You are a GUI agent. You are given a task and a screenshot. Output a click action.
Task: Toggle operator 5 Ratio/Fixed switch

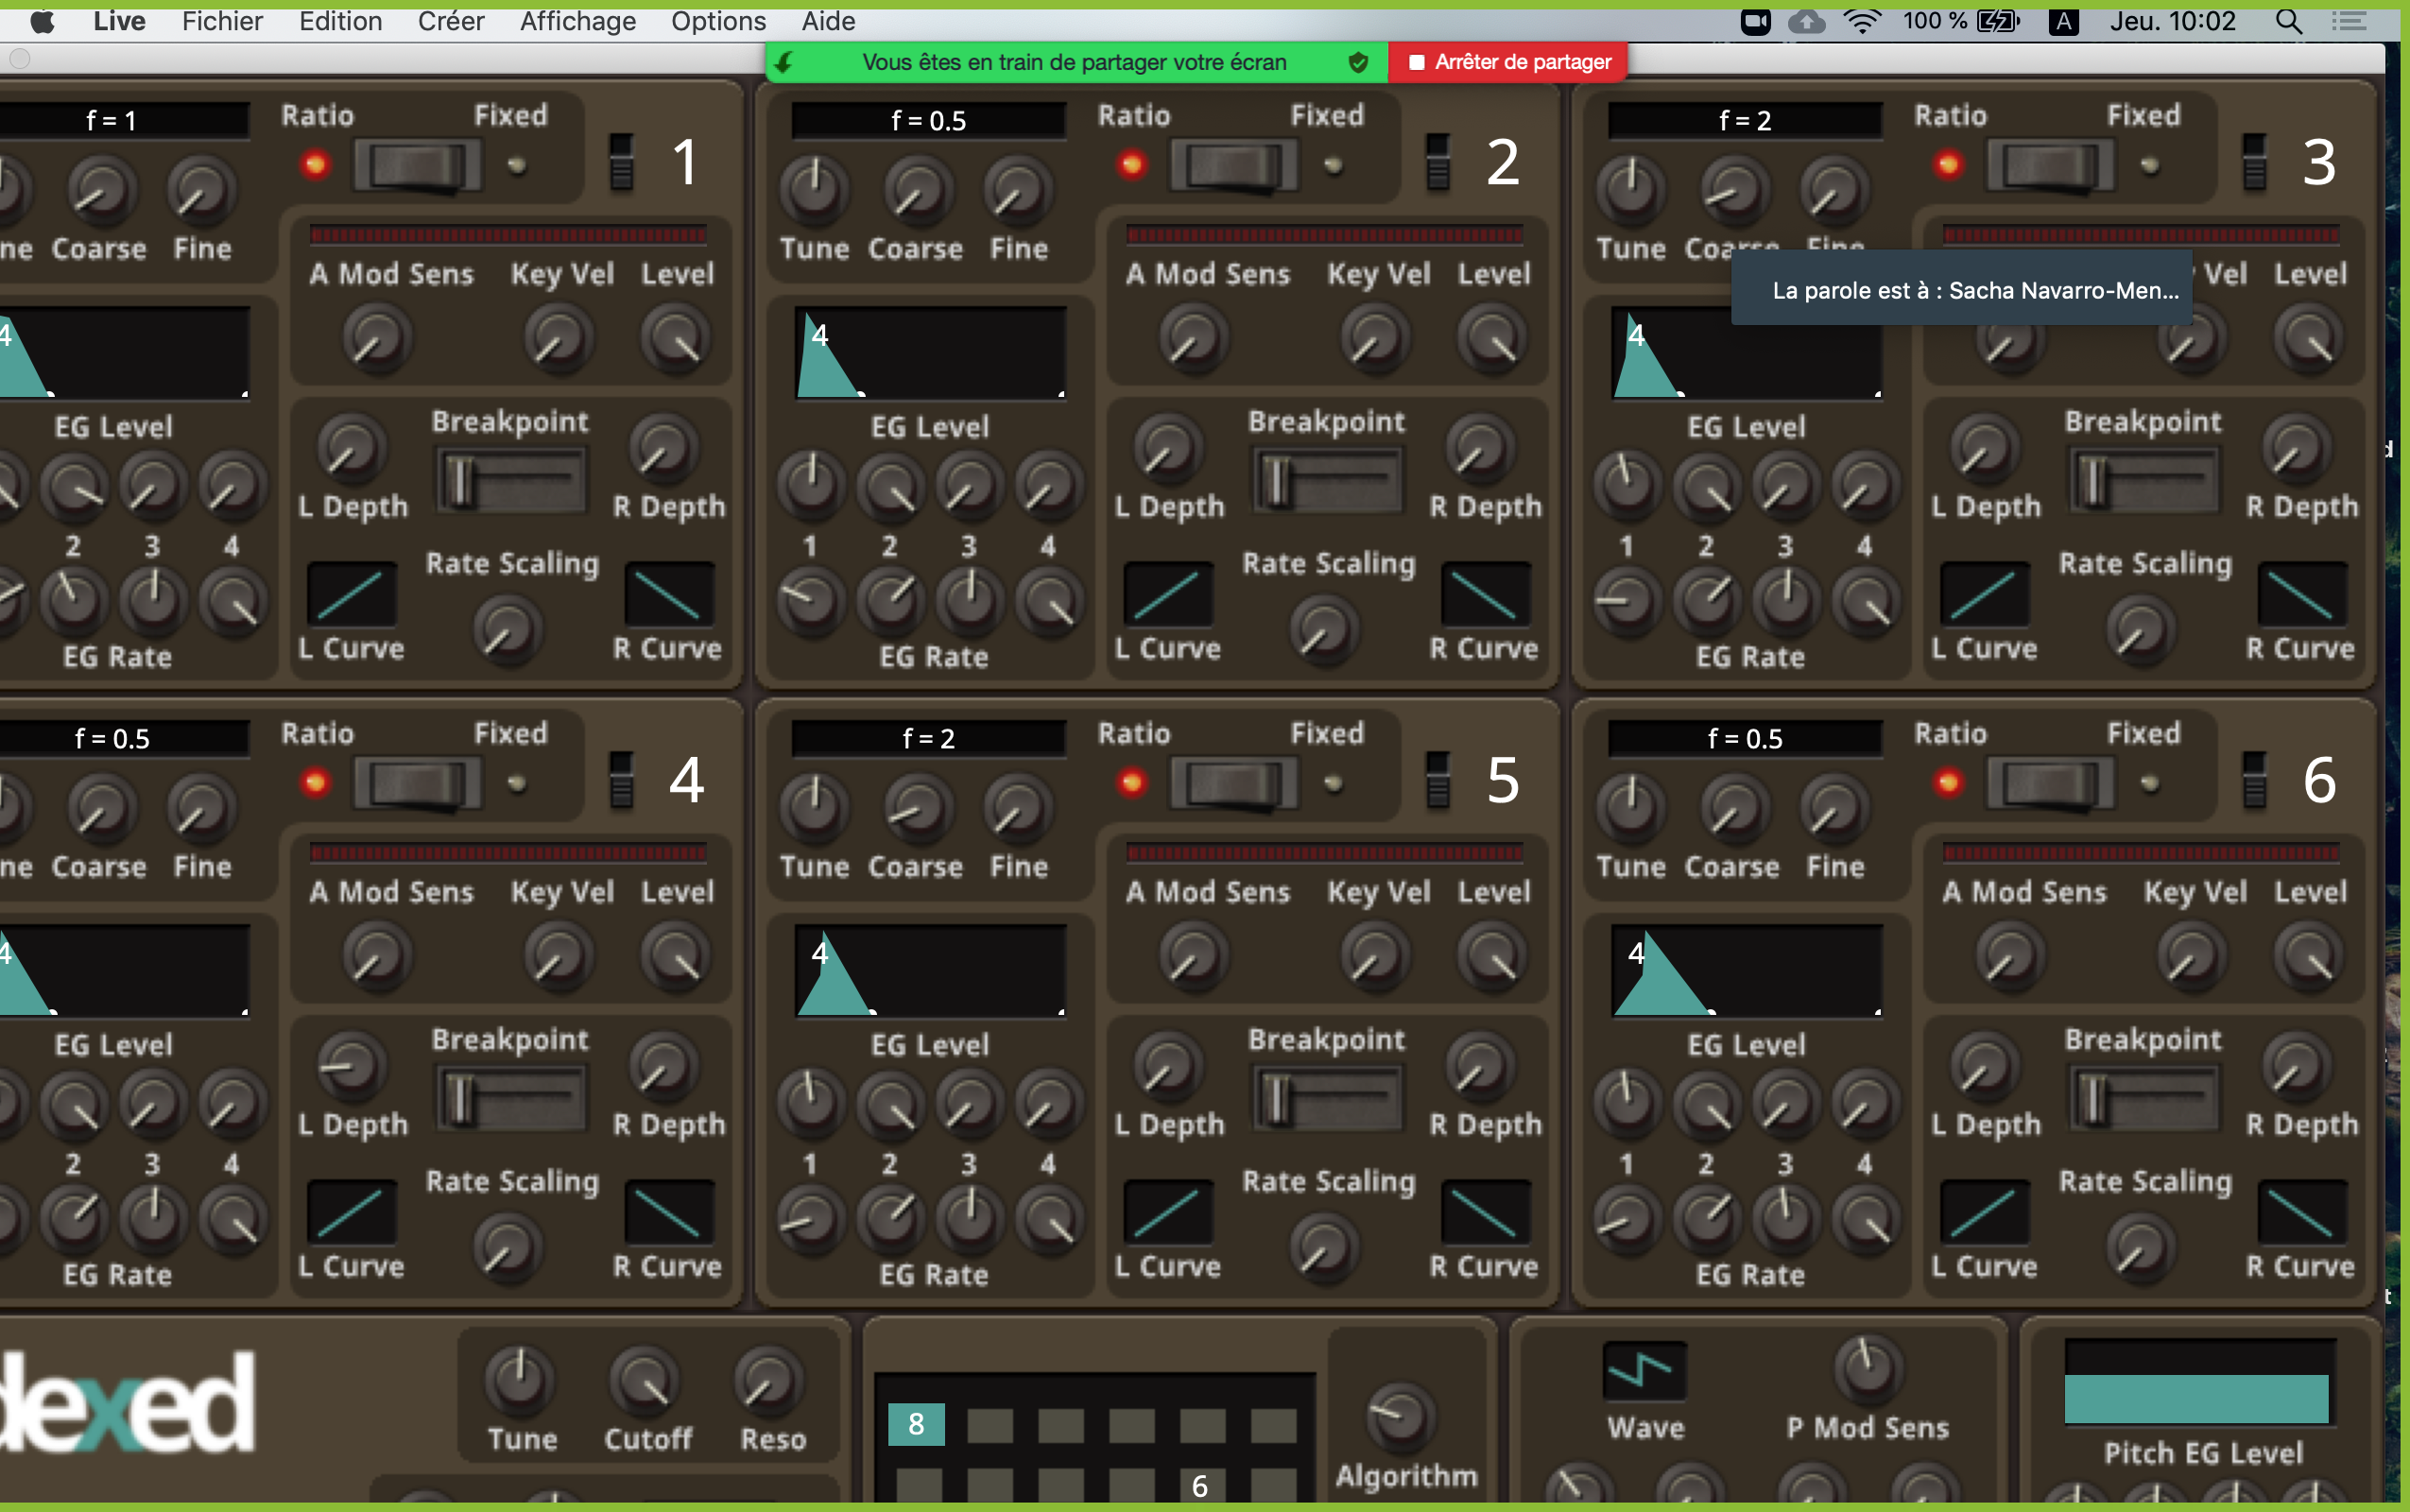click(x=1234, y=783)
